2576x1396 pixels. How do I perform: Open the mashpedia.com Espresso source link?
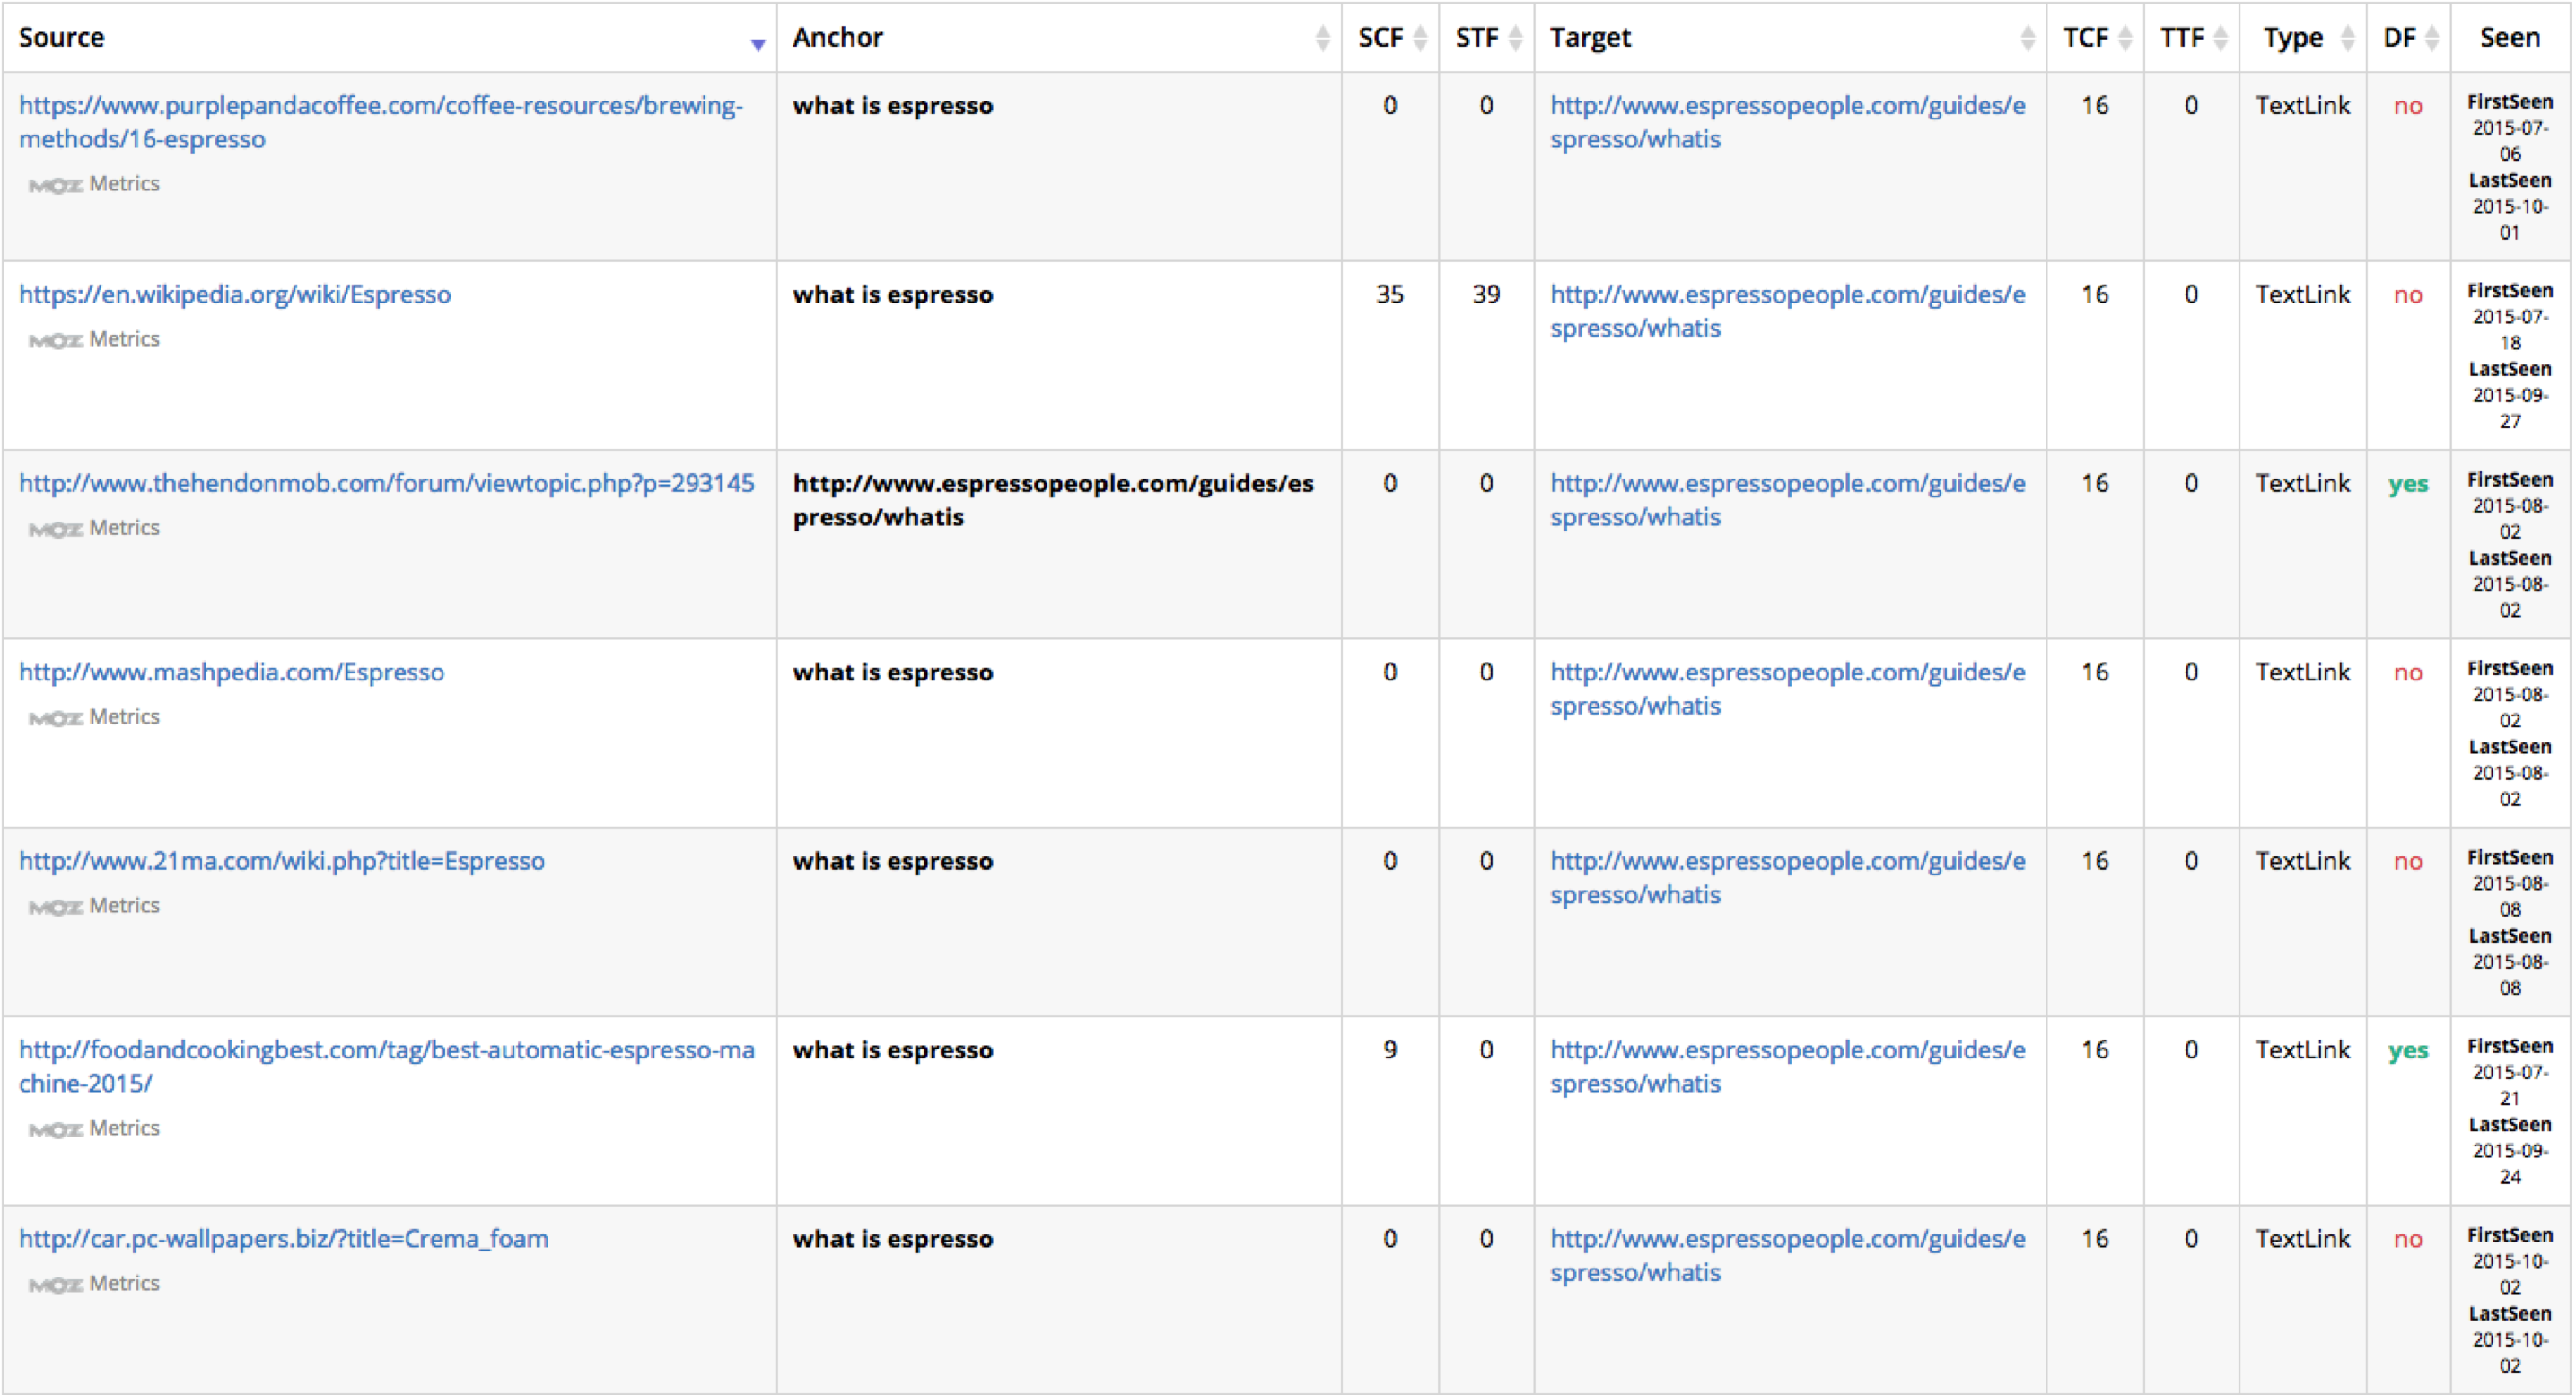coord(232,673)
